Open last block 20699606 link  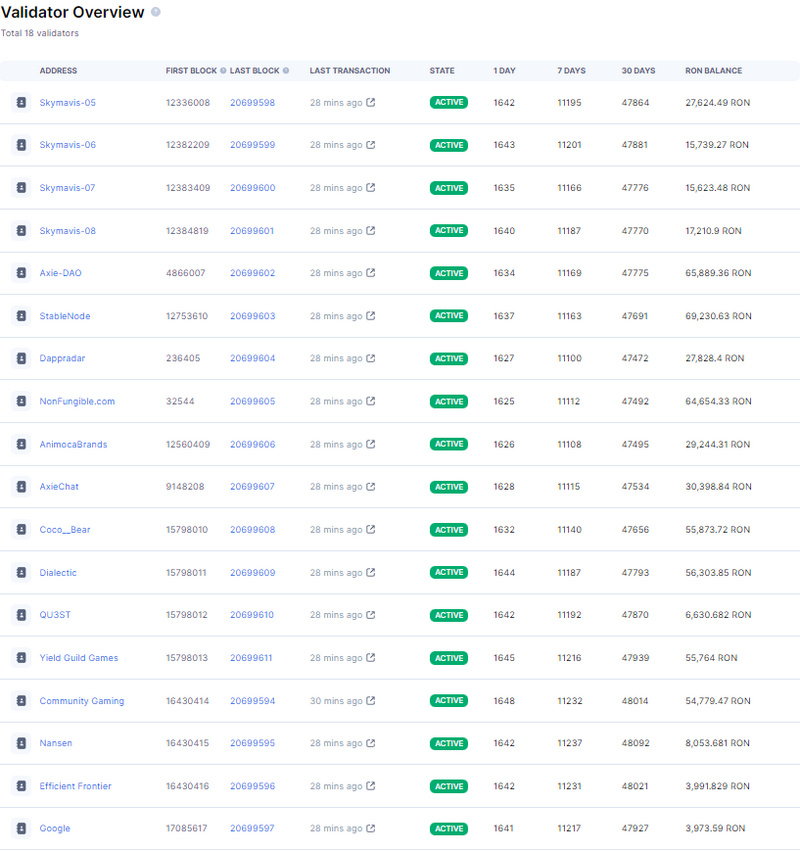point(252,444)
